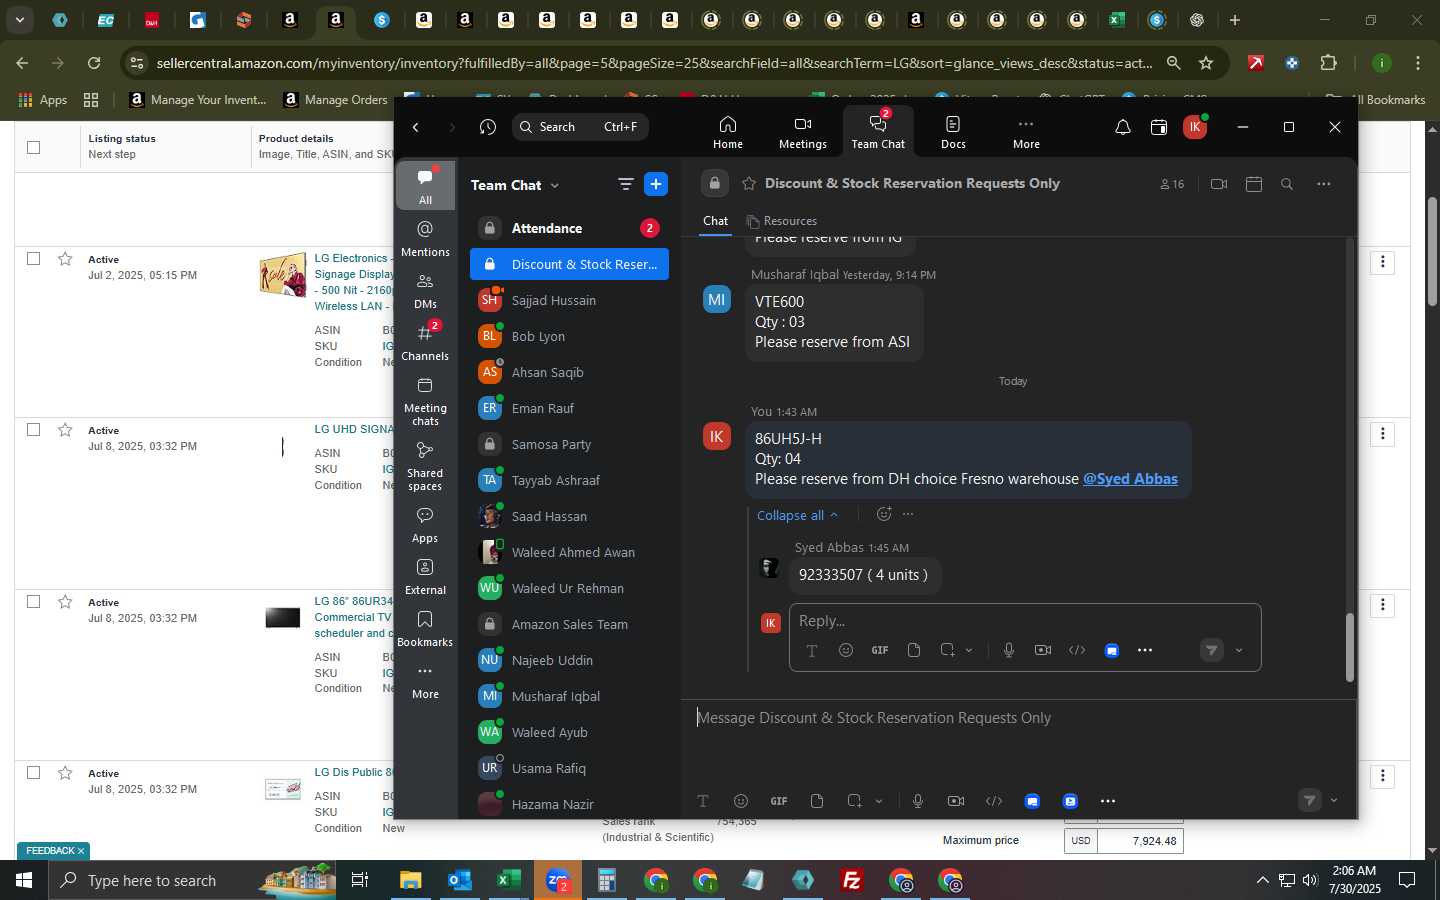Star the LG 86" 86UR34 listing
Screen dimensions: 1440x900
[x=65, y=602]
